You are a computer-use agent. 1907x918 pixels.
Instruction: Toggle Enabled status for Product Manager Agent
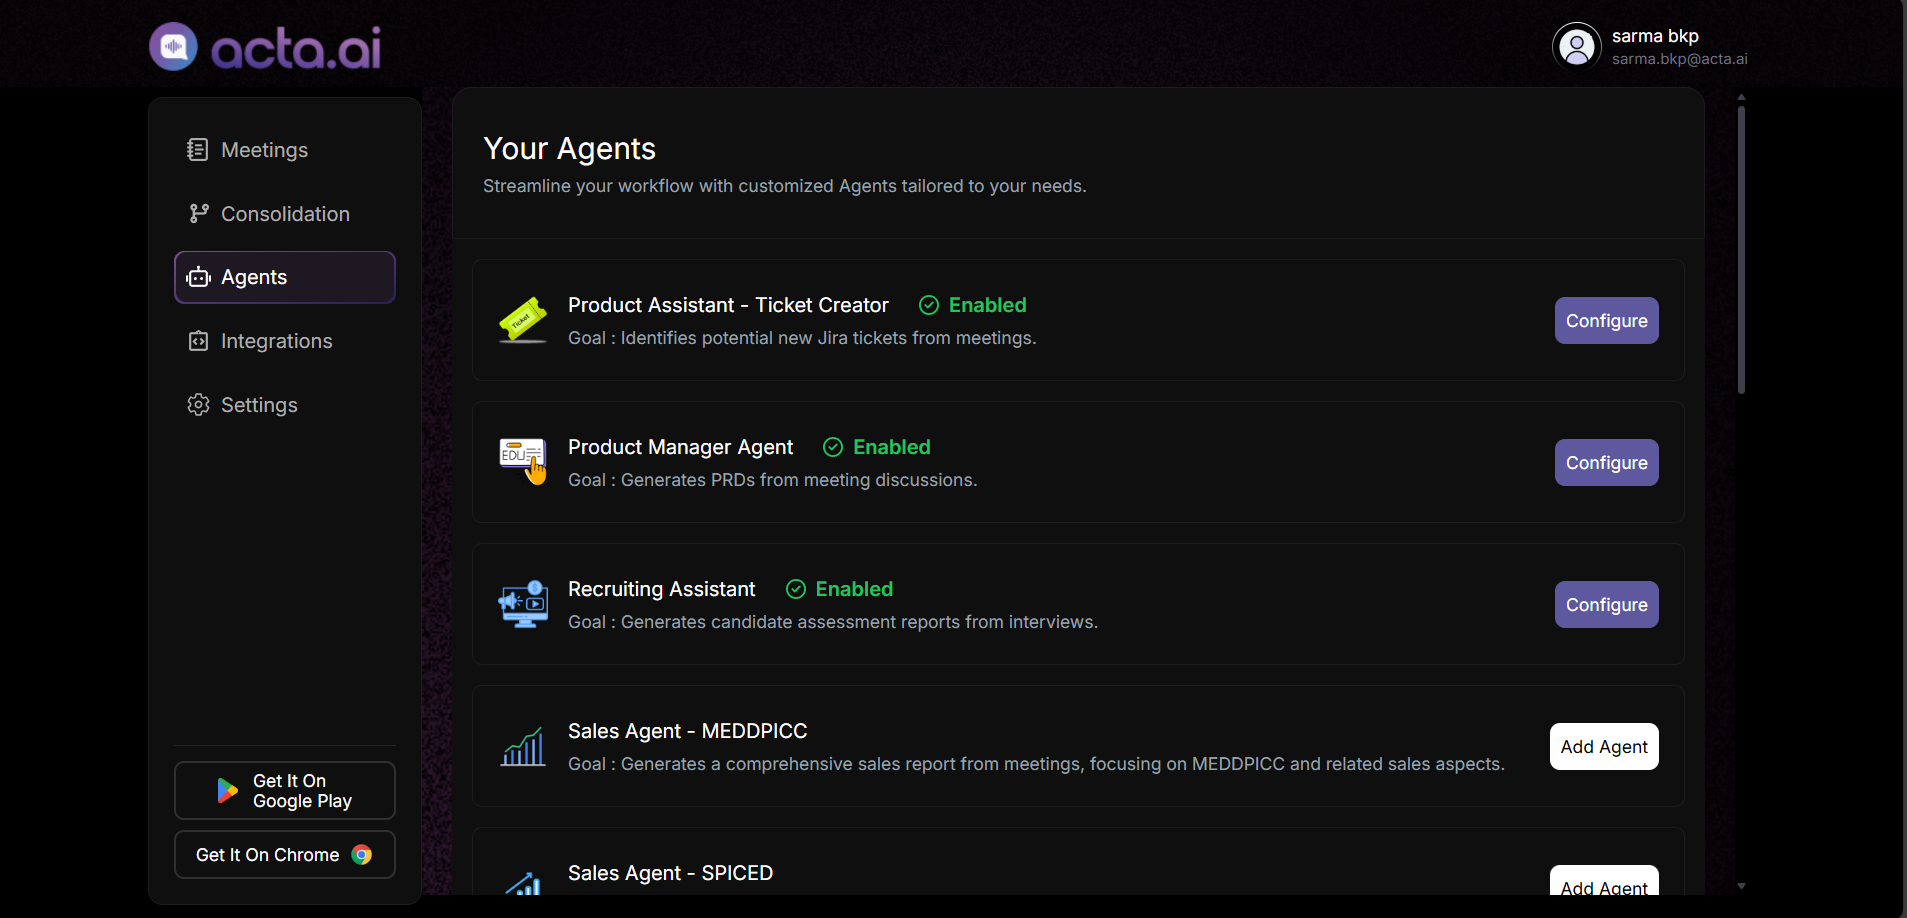(x=833, y=447)
